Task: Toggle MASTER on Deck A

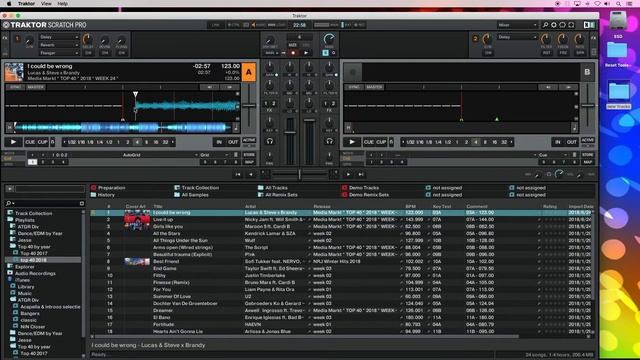Action: (36, 87)
